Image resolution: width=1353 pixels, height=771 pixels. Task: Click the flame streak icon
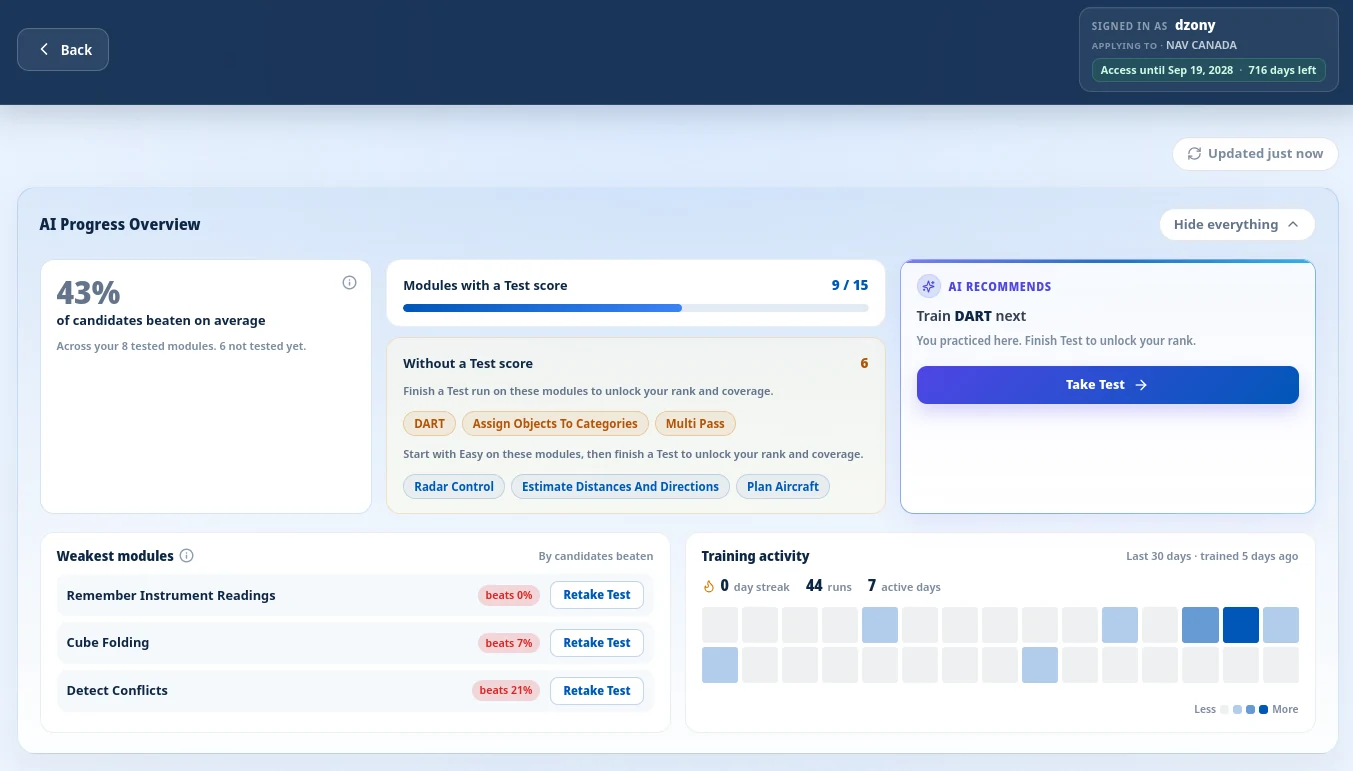point(709,586)
